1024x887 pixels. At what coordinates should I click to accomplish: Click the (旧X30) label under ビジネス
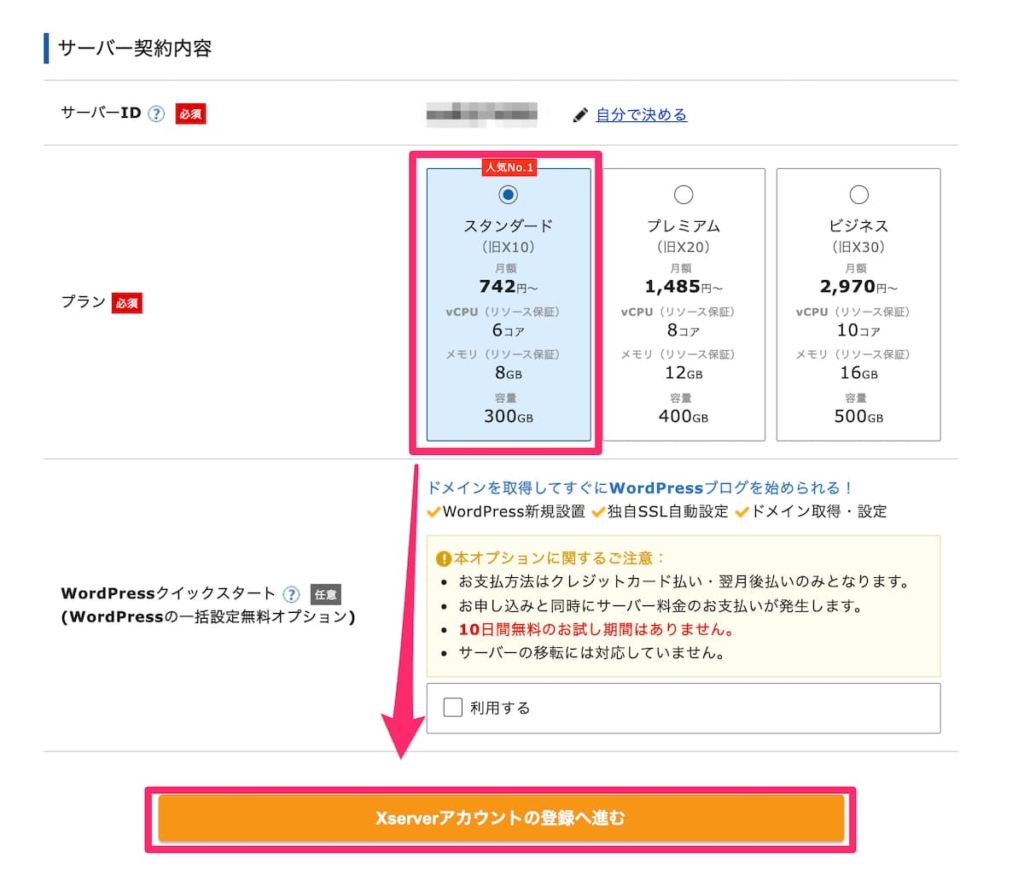coord(859,247)
